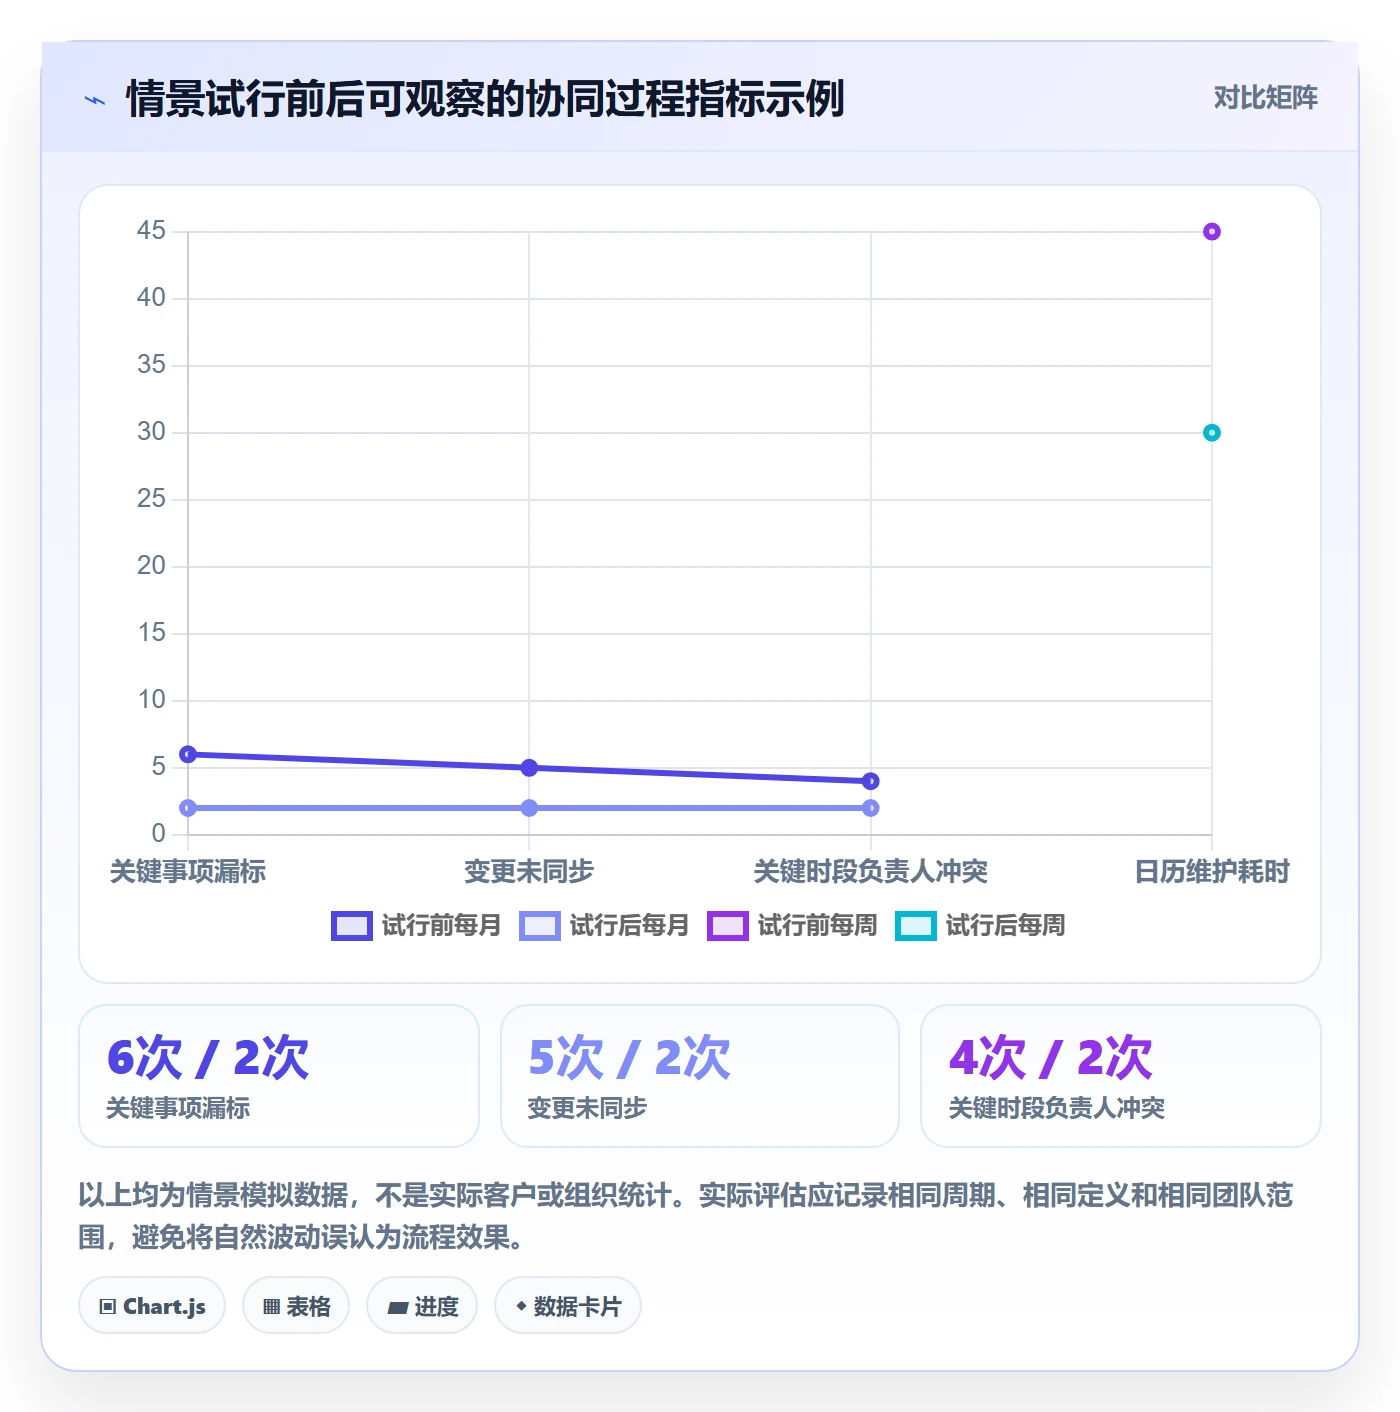The image size is (1400, 1412).
Task: Click the disclaimer text starting 以上均为情景模拟数据
Action: pos(686,1216)
